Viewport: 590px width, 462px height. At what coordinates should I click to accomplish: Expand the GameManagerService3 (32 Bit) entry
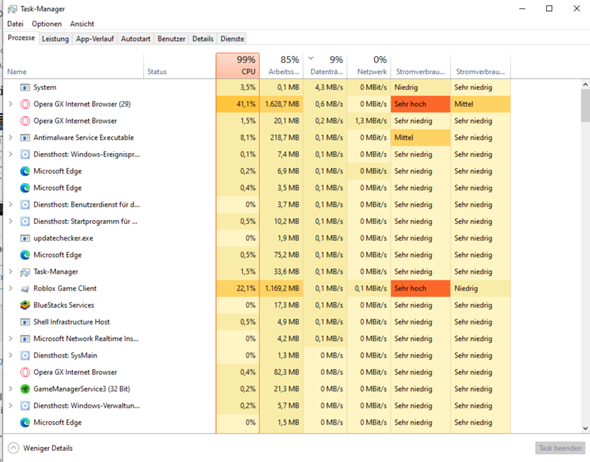coord(11,389)
